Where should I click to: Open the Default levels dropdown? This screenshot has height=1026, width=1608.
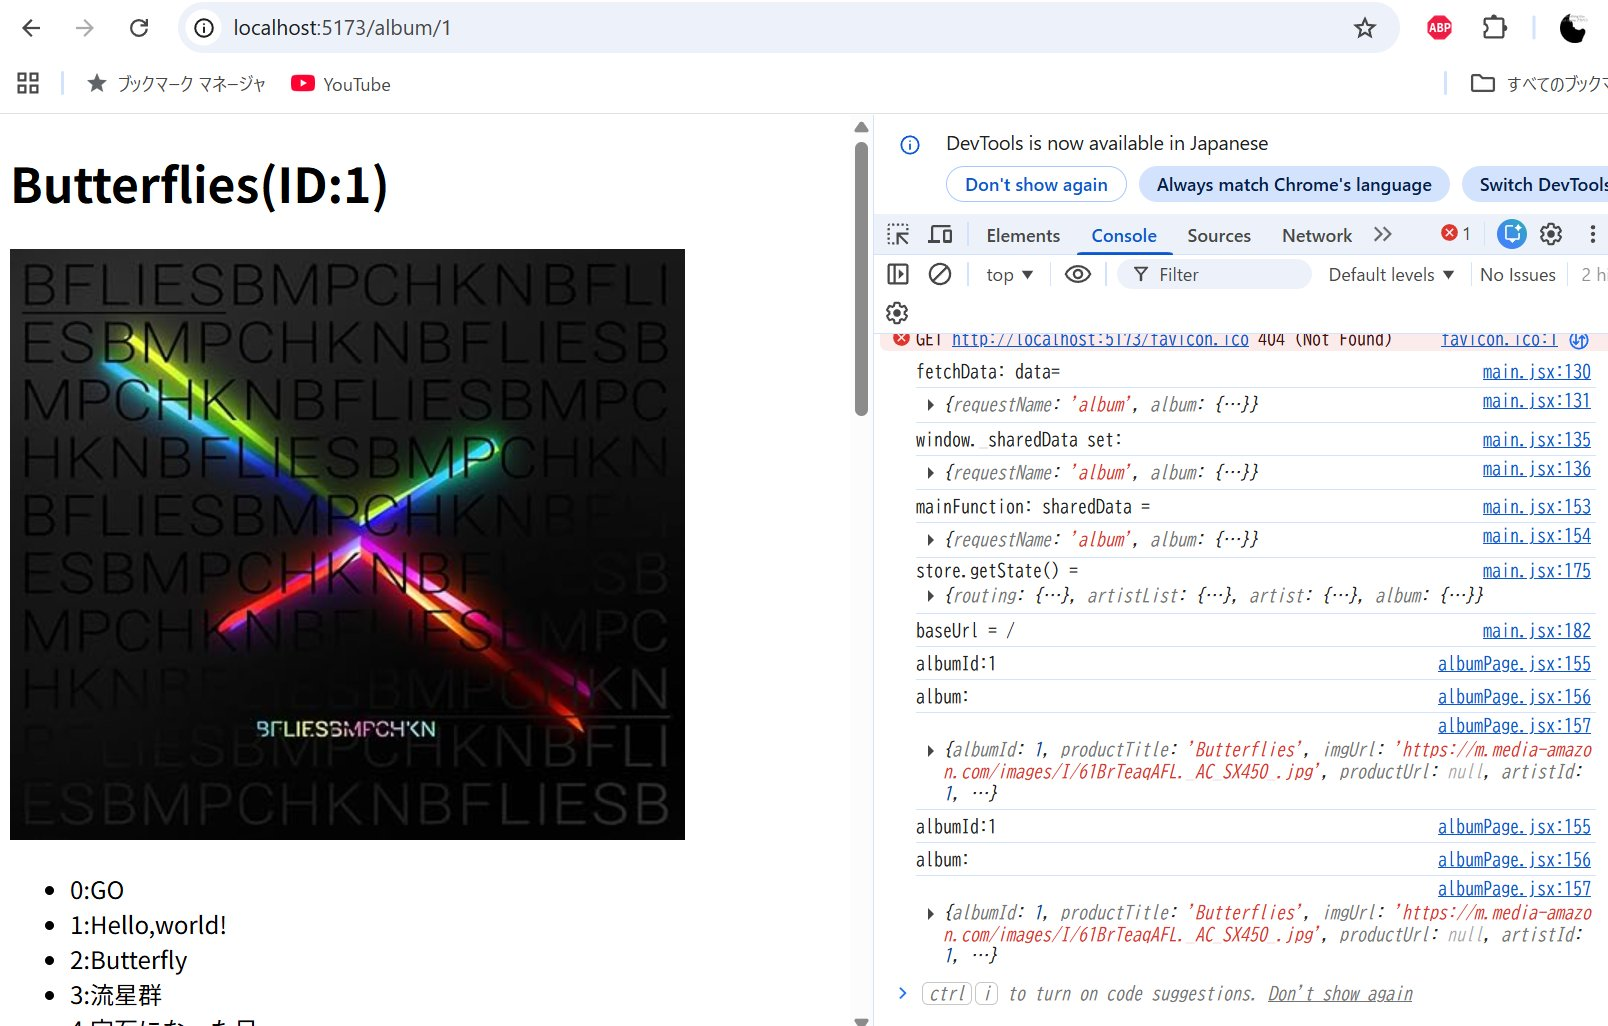(1391, 274)
